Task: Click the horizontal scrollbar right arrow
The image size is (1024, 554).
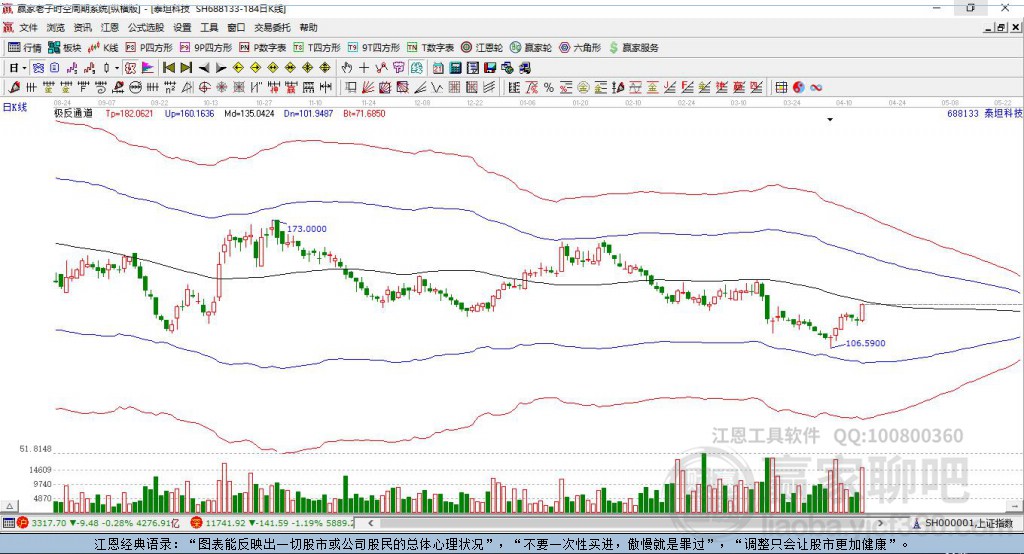Action: 880,523
